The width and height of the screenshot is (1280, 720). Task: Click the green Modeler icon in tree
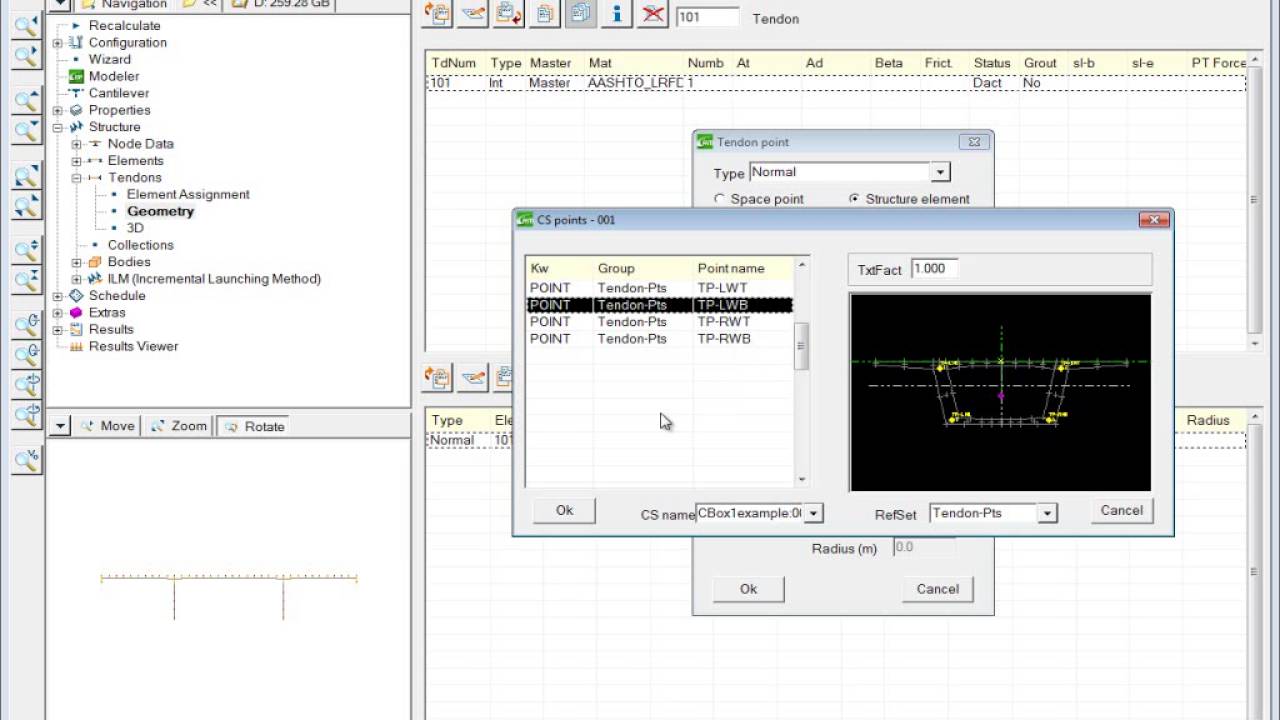click(x=76, y=76)
